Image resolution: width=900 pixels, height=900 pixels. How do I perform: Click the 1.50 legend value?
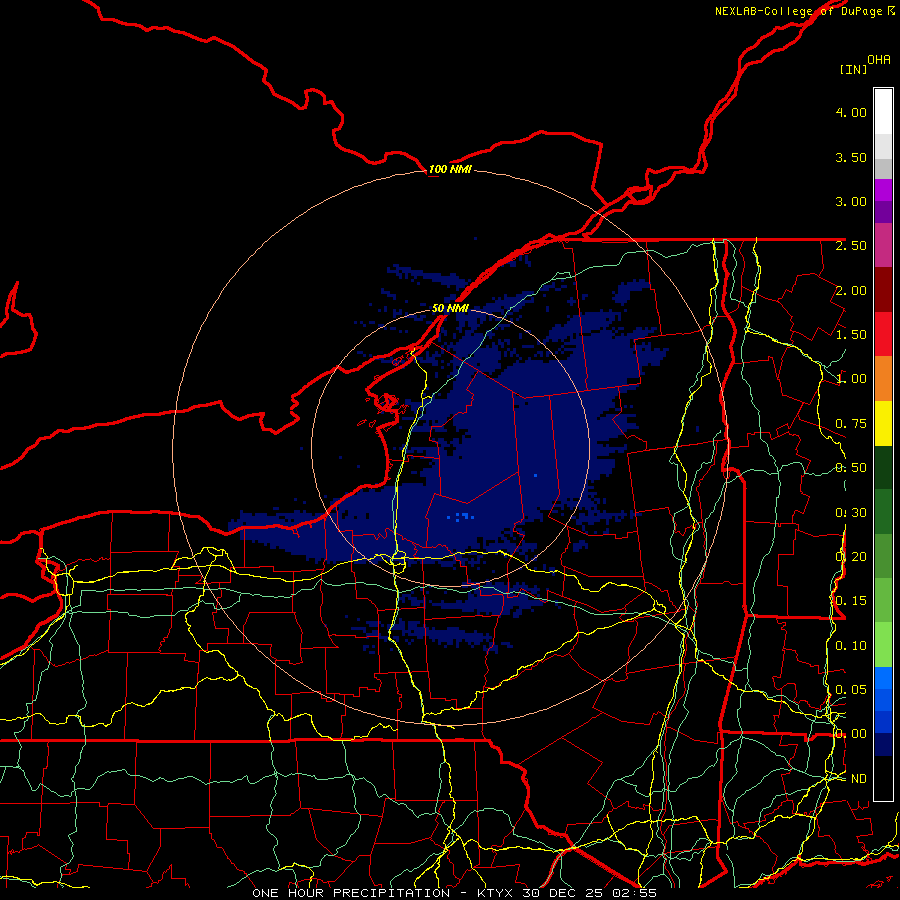(x=851, y=335)
